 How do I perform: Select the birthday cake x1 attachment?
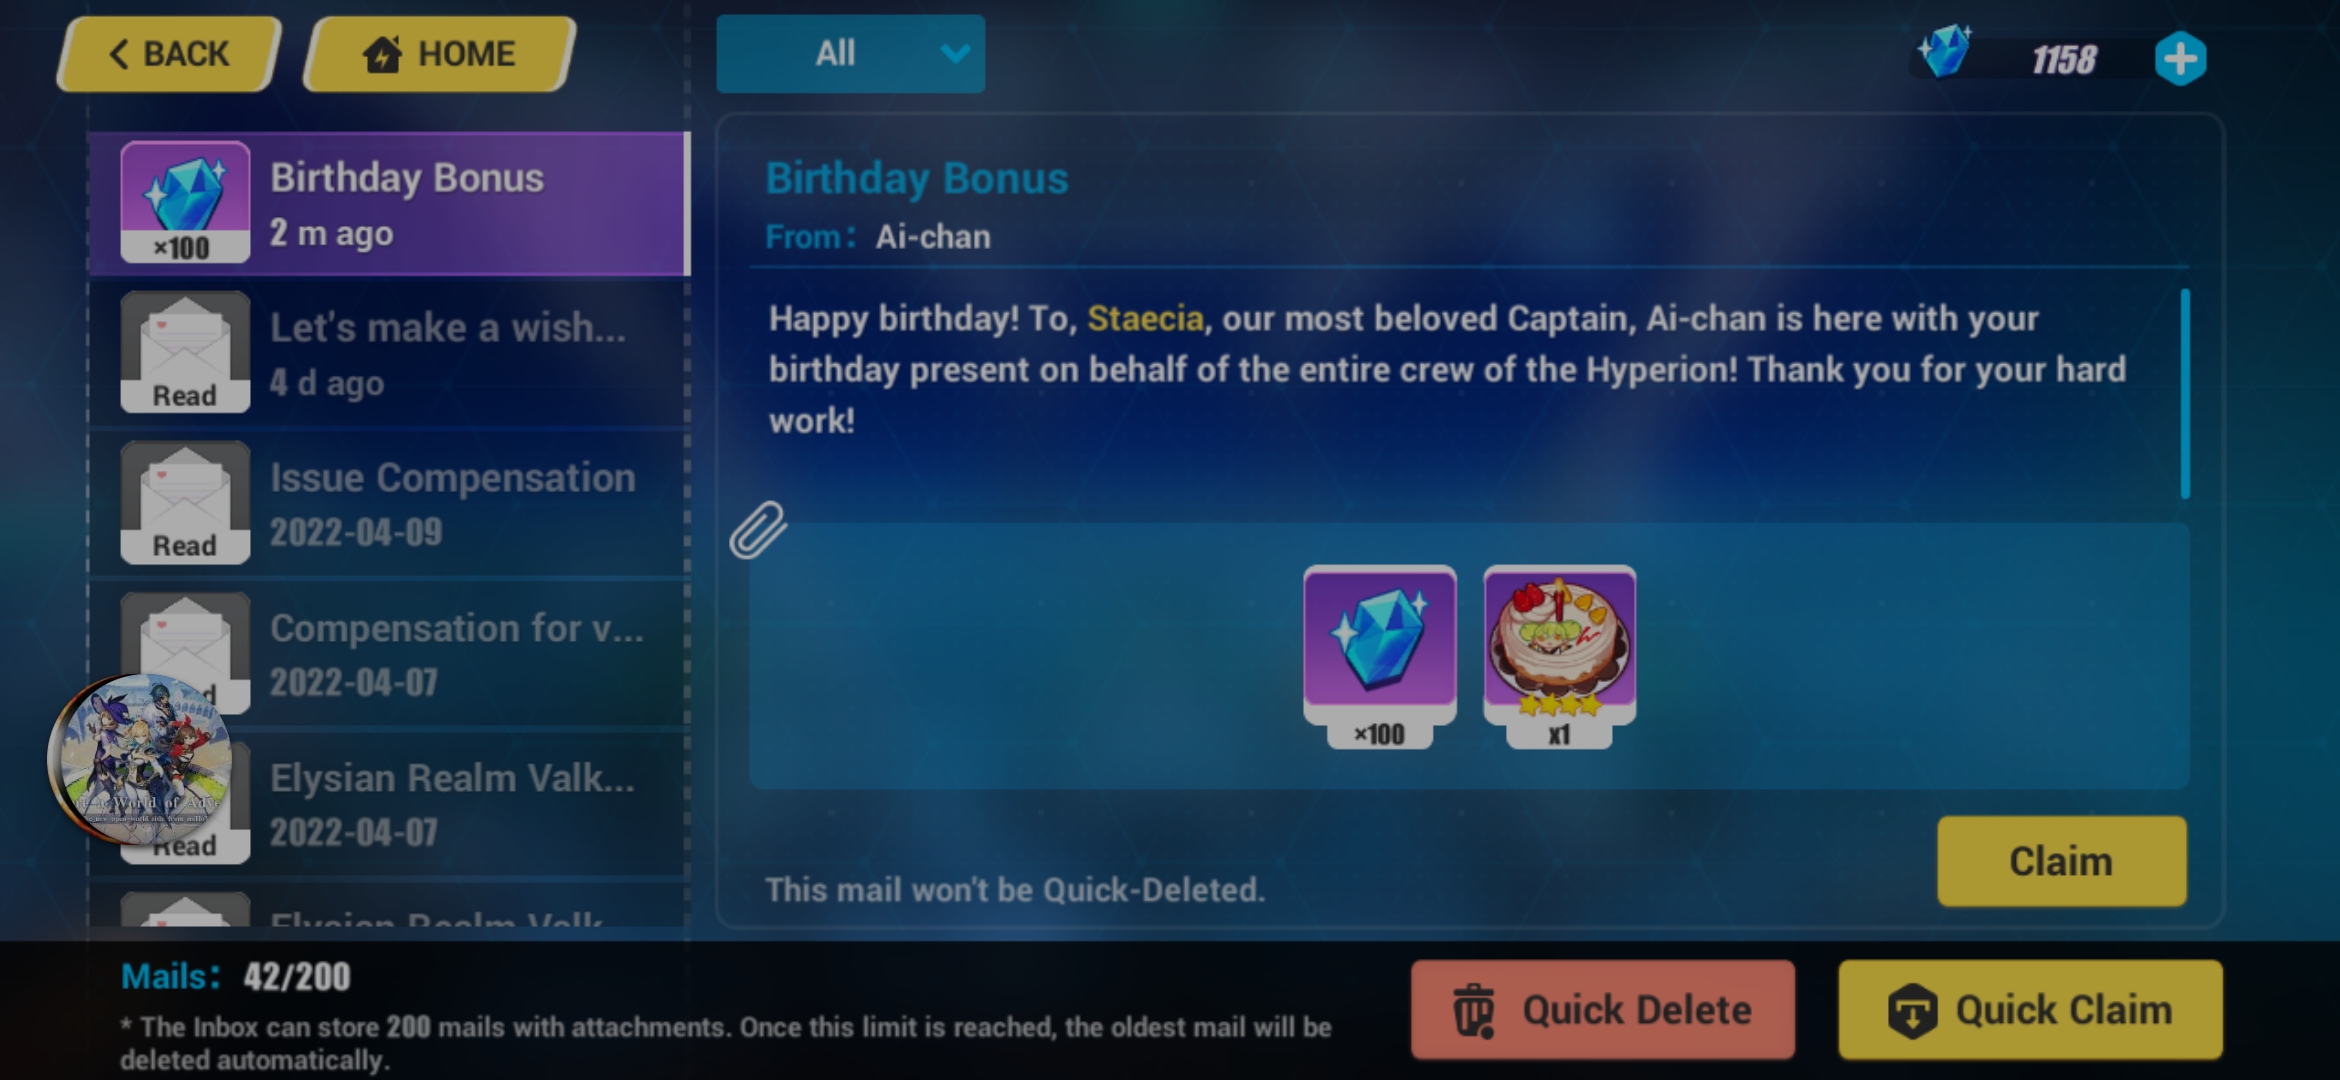(1559, 657)
